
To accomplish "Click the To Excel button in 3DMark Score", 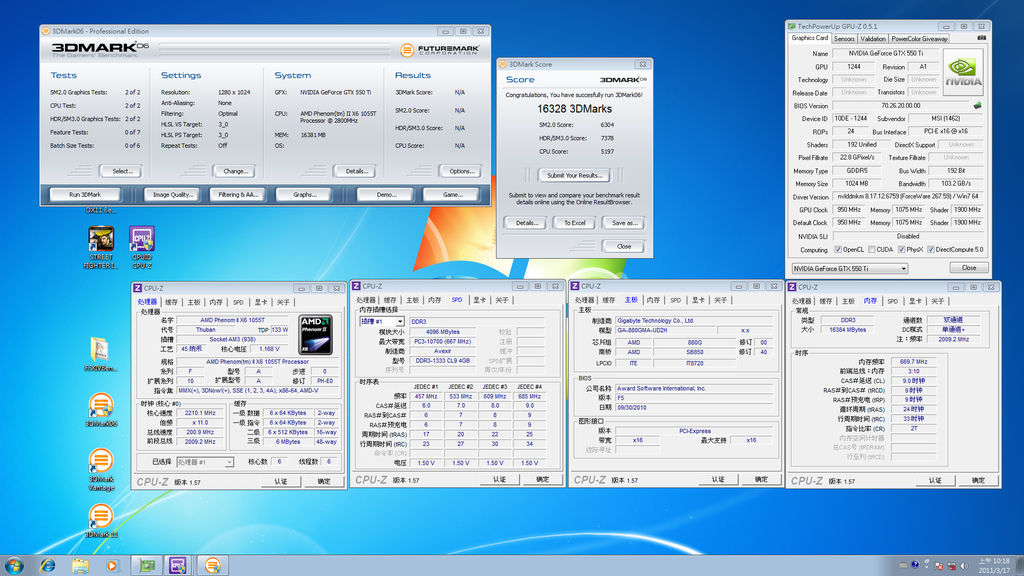I will [575, 223].
